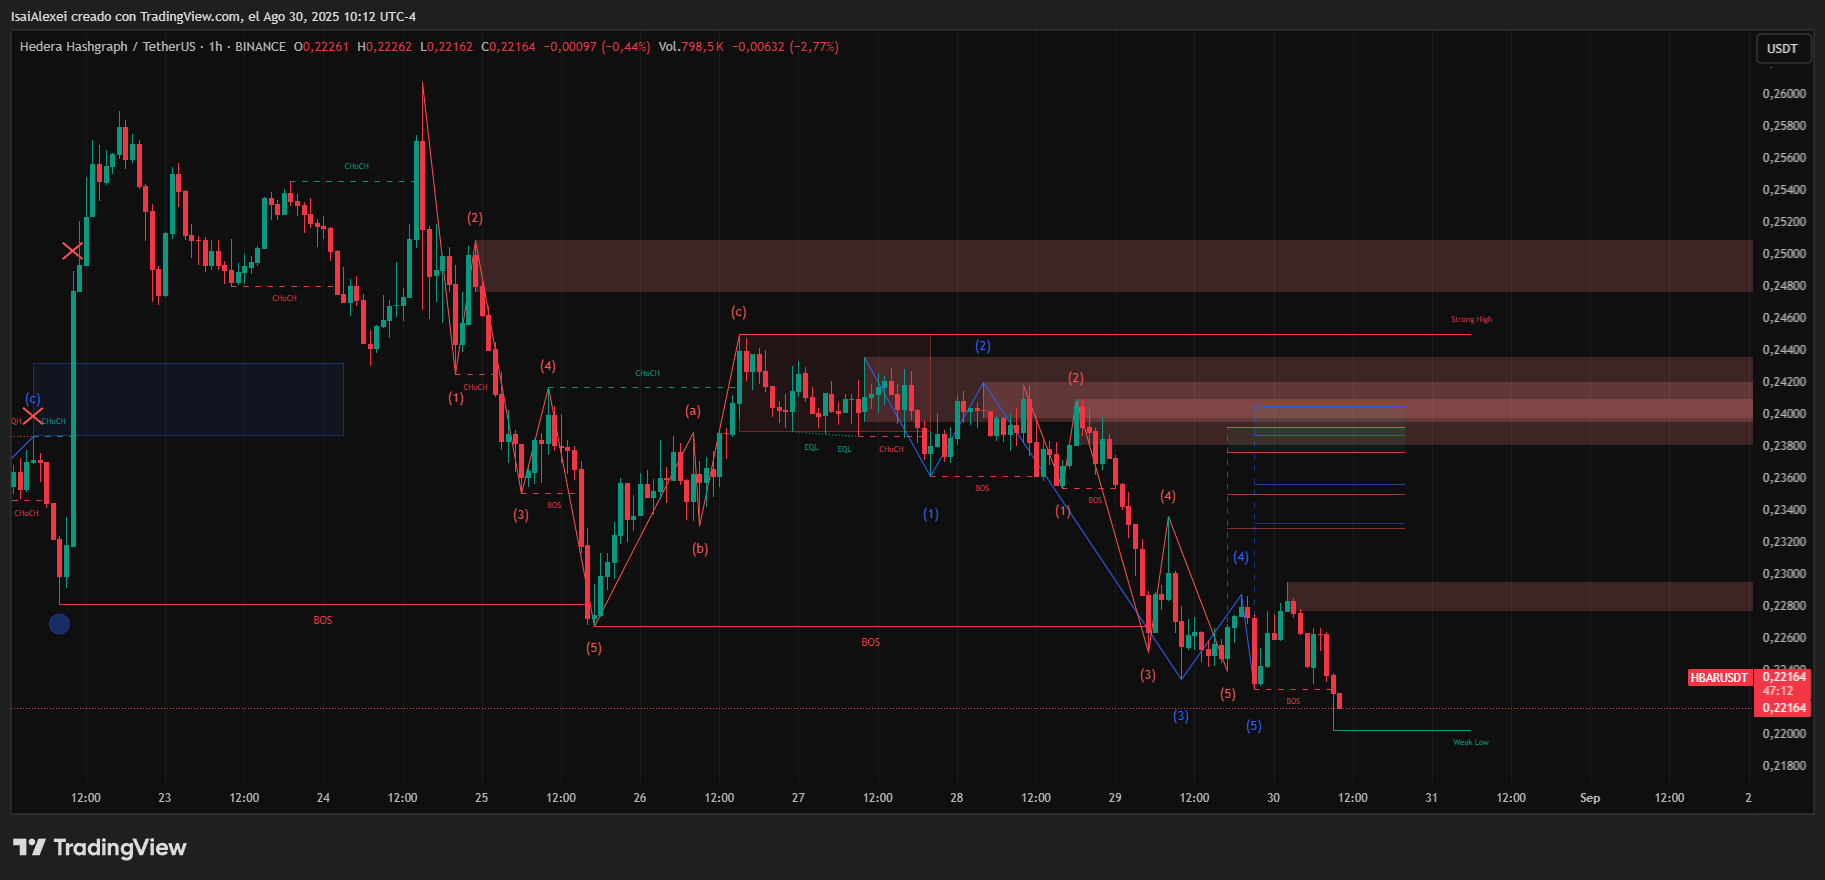Open the USDT currency selector
Image resolution: width=1825 pixels, height=880 pixels.
pyautogui.click(x=1782, y=48)
